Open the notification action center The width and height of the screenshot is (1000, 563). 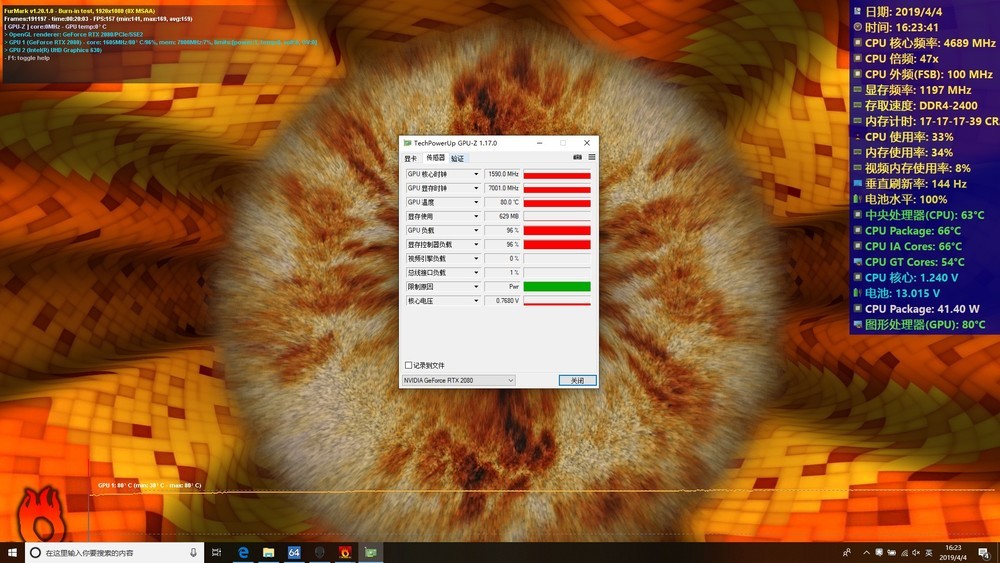click(985, 552)
